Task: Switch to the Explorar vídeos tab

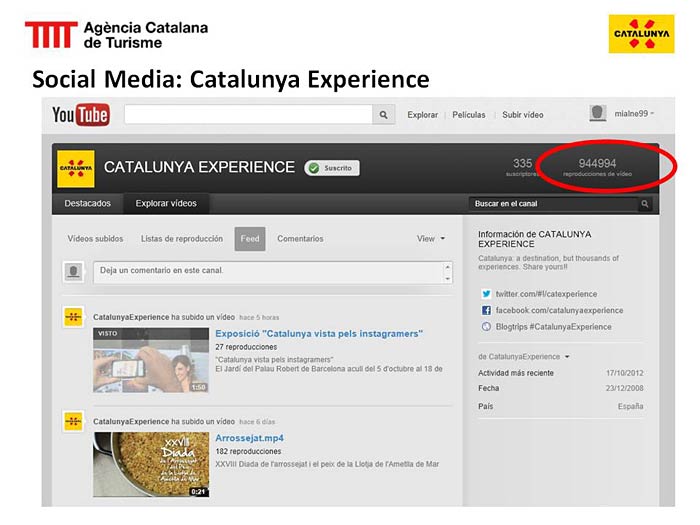Action: pos(166,204)
